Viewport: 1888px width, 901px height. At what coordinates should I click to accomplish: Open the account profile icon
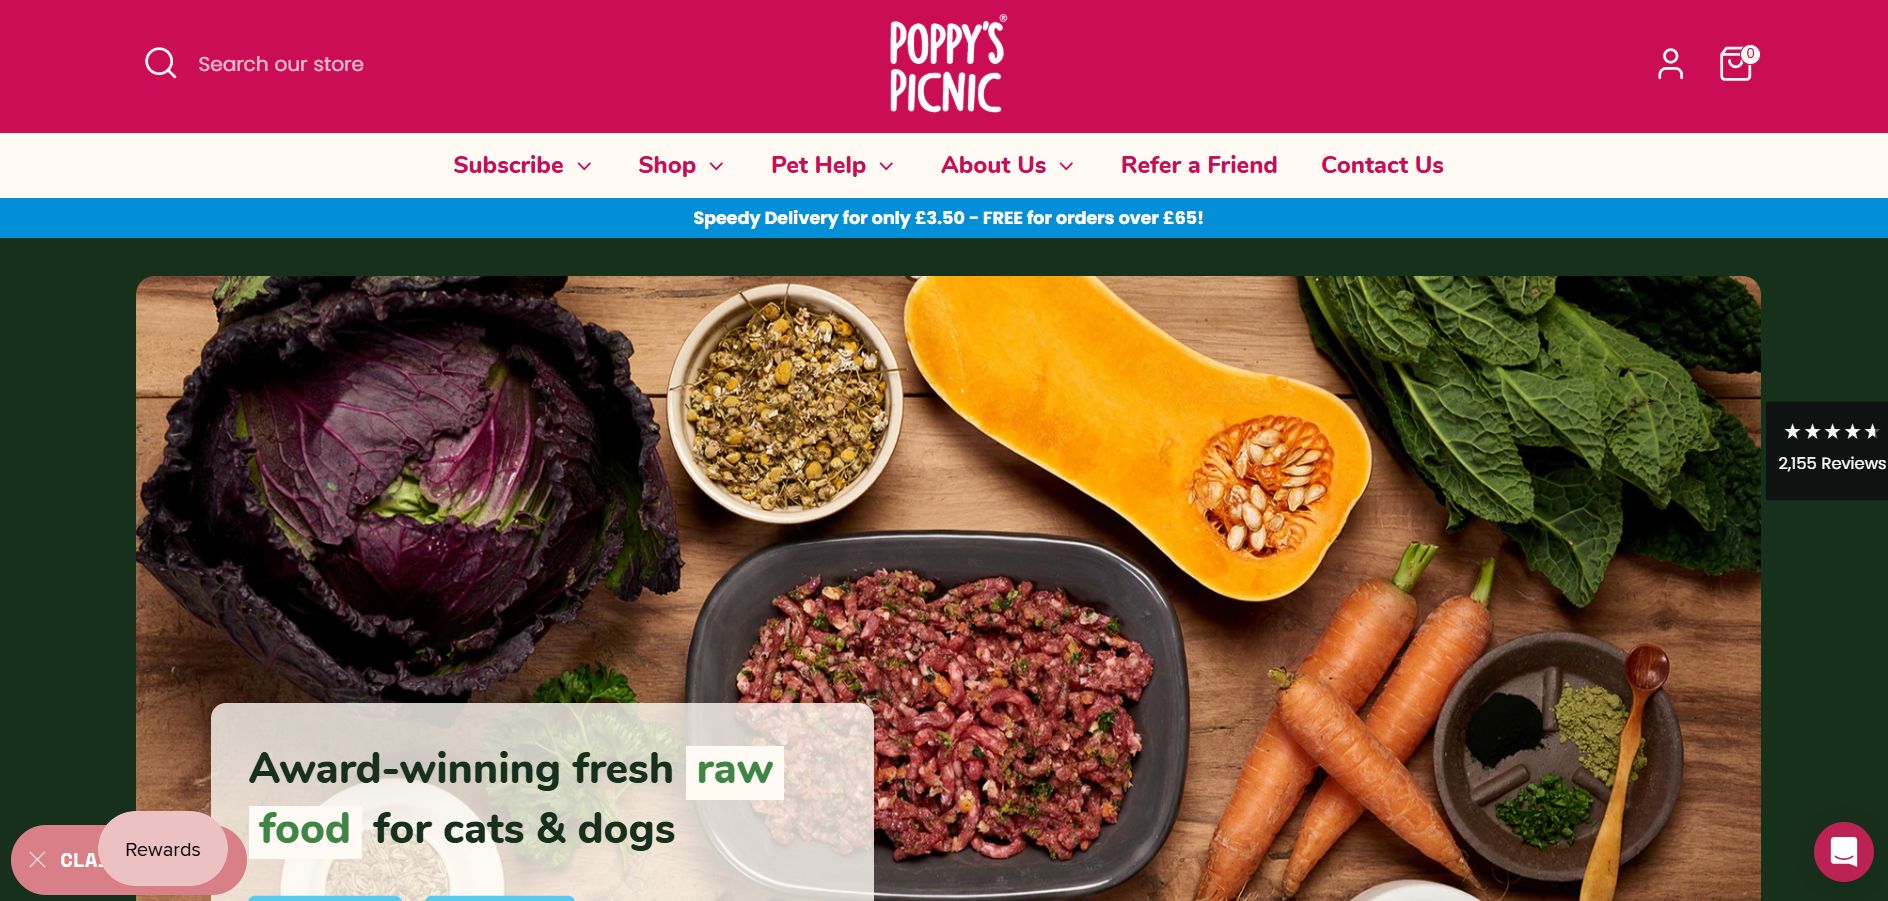pos(1670,64)
